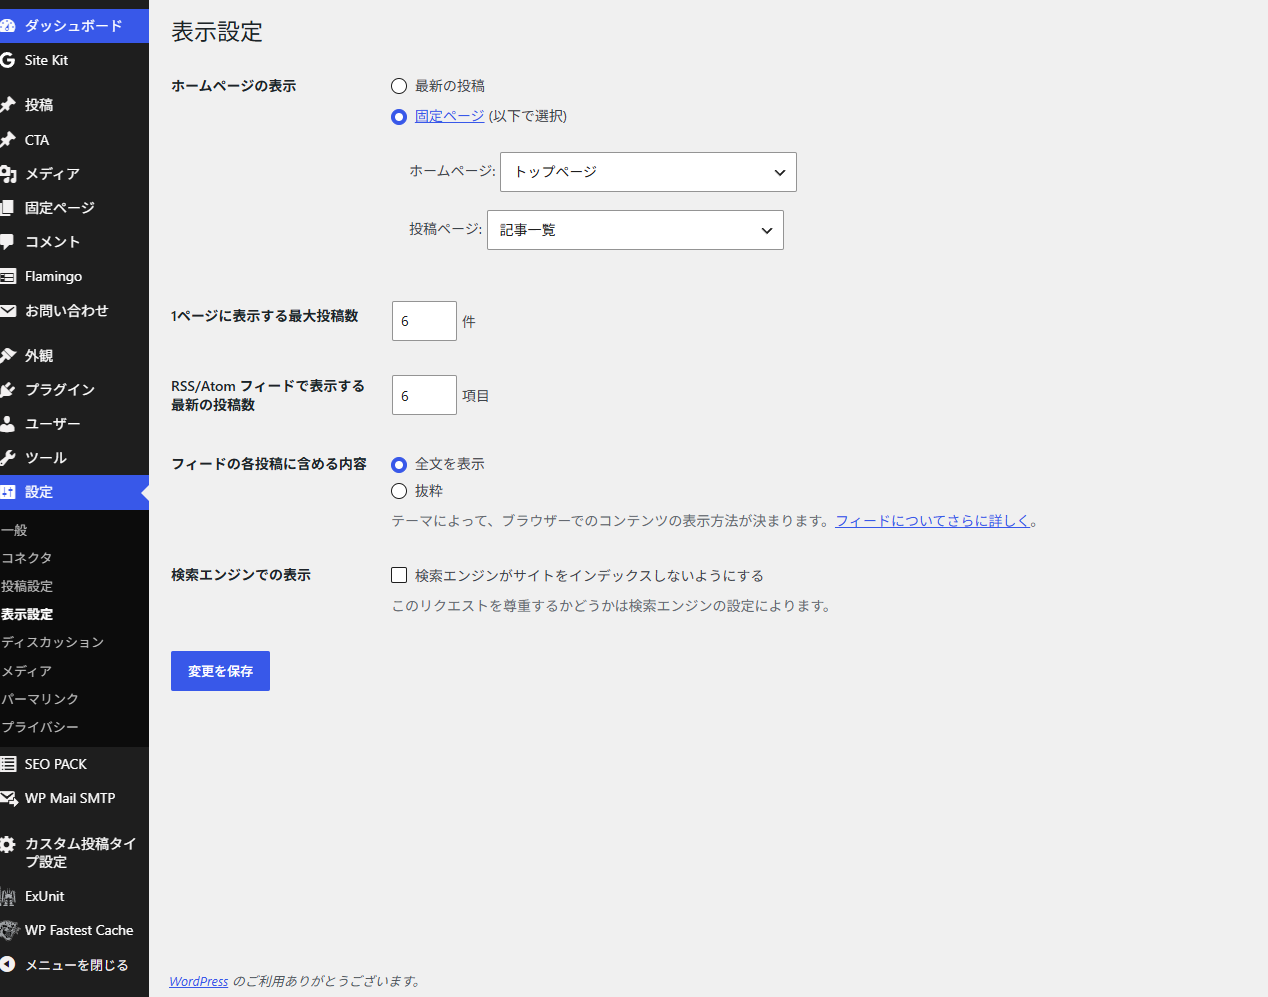
Task: Open the ホームページ dropdown showing トップページ
Action: pos(648,172)
